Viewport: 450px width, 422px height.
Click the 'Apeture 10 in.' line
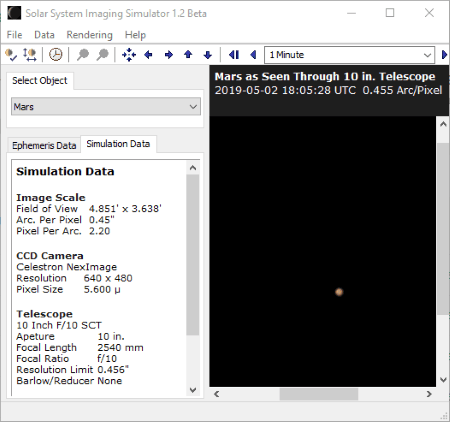70,336
